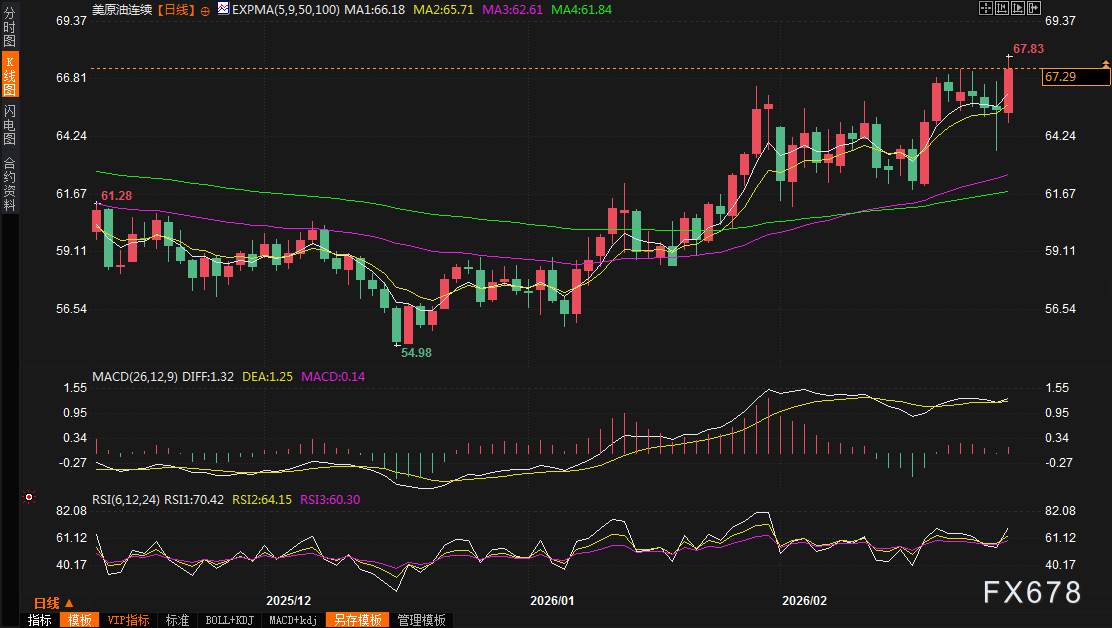
Task: Select the BOLL+KDJ template
Action: tap(231, 620)
